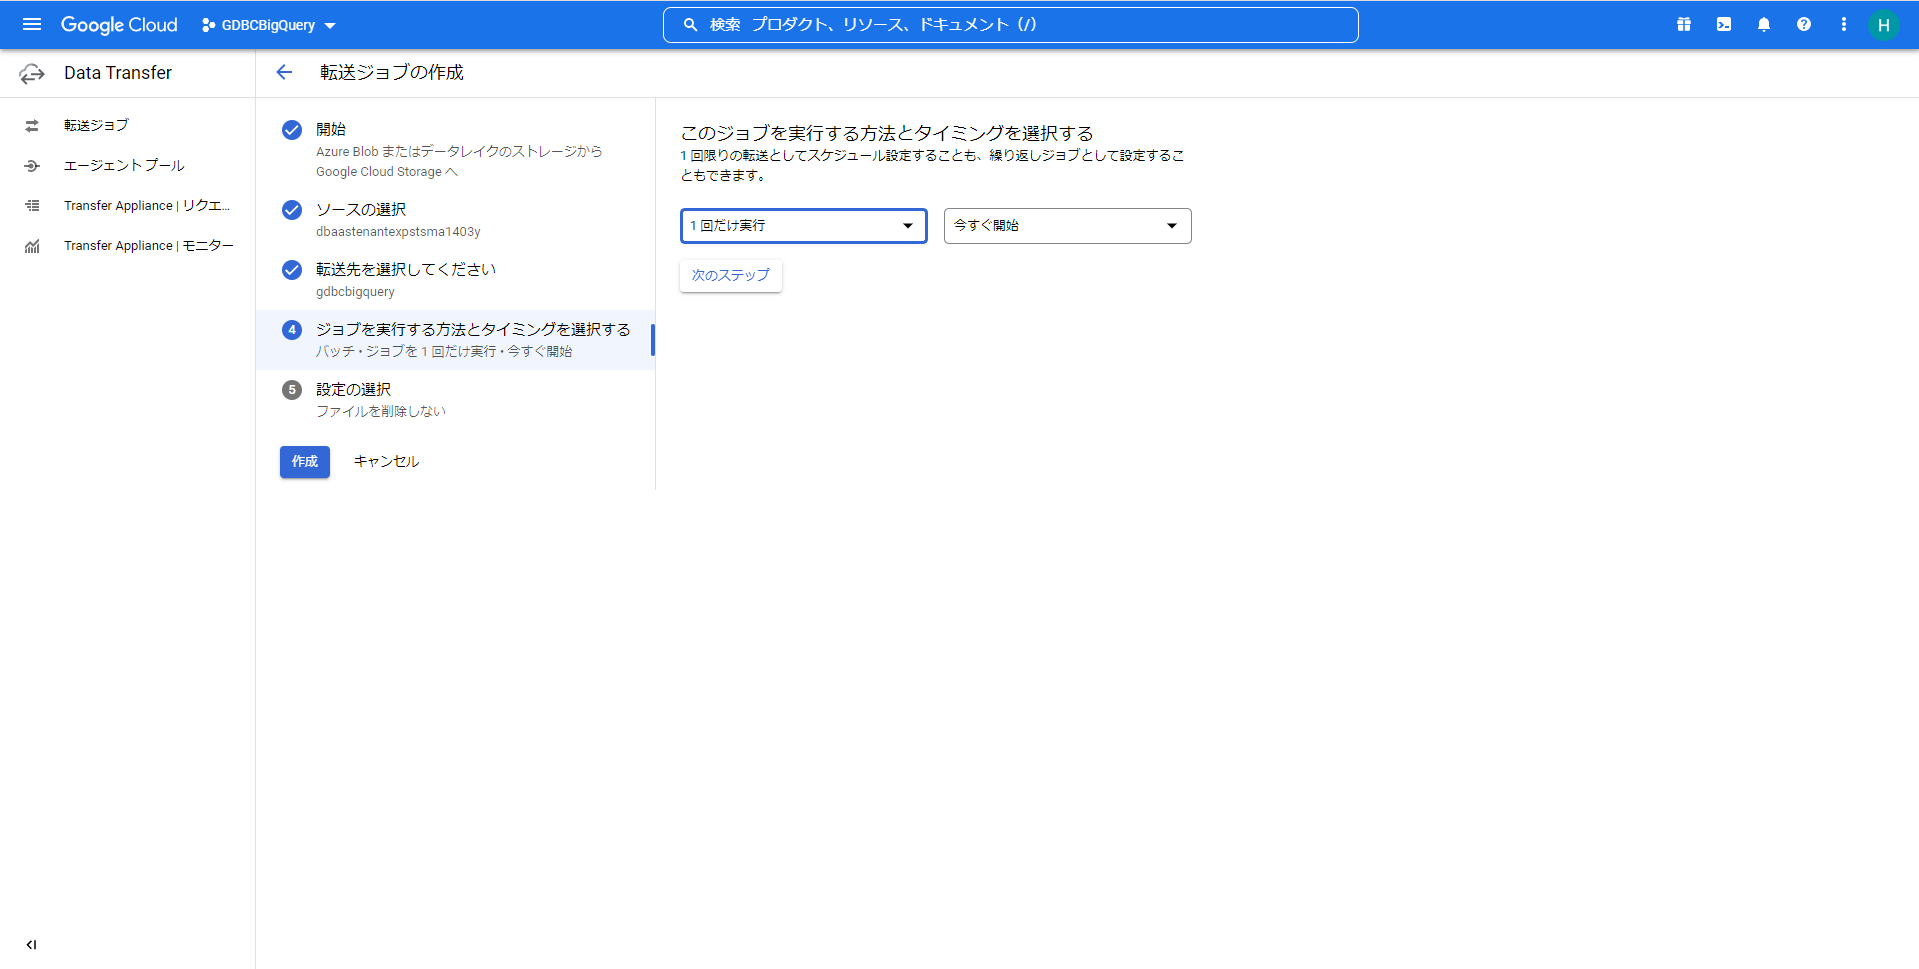
Task: Click the back arrow beside 転送ジョブの作成
Action: point(284,72)
